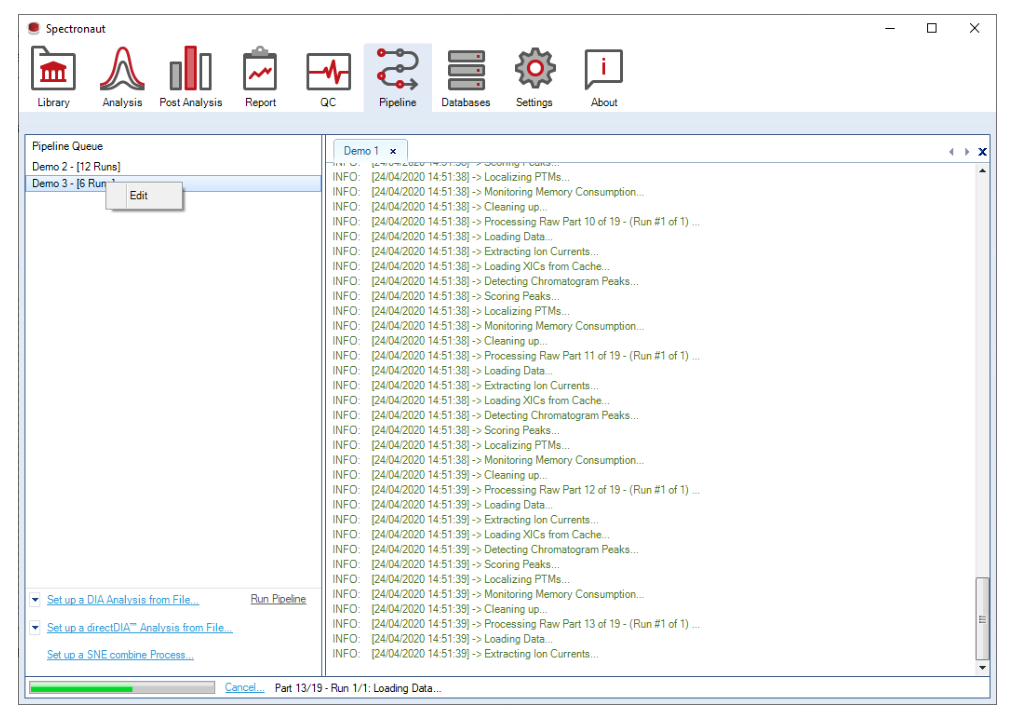Image resolution: width=1015 pixels, height=719 pixels.
Task: Expand directDIA Analysis setup dropdown arrow
Action: pyautogui.click(x=35, y=628)
